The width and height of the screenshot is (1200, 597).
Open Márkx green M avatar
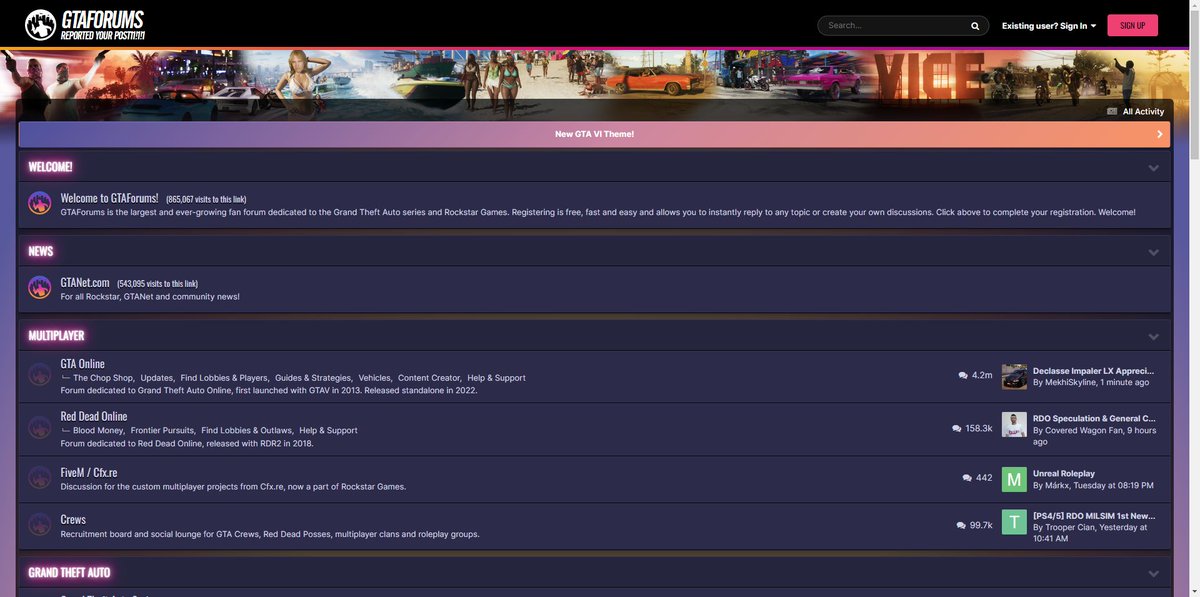1014,479
